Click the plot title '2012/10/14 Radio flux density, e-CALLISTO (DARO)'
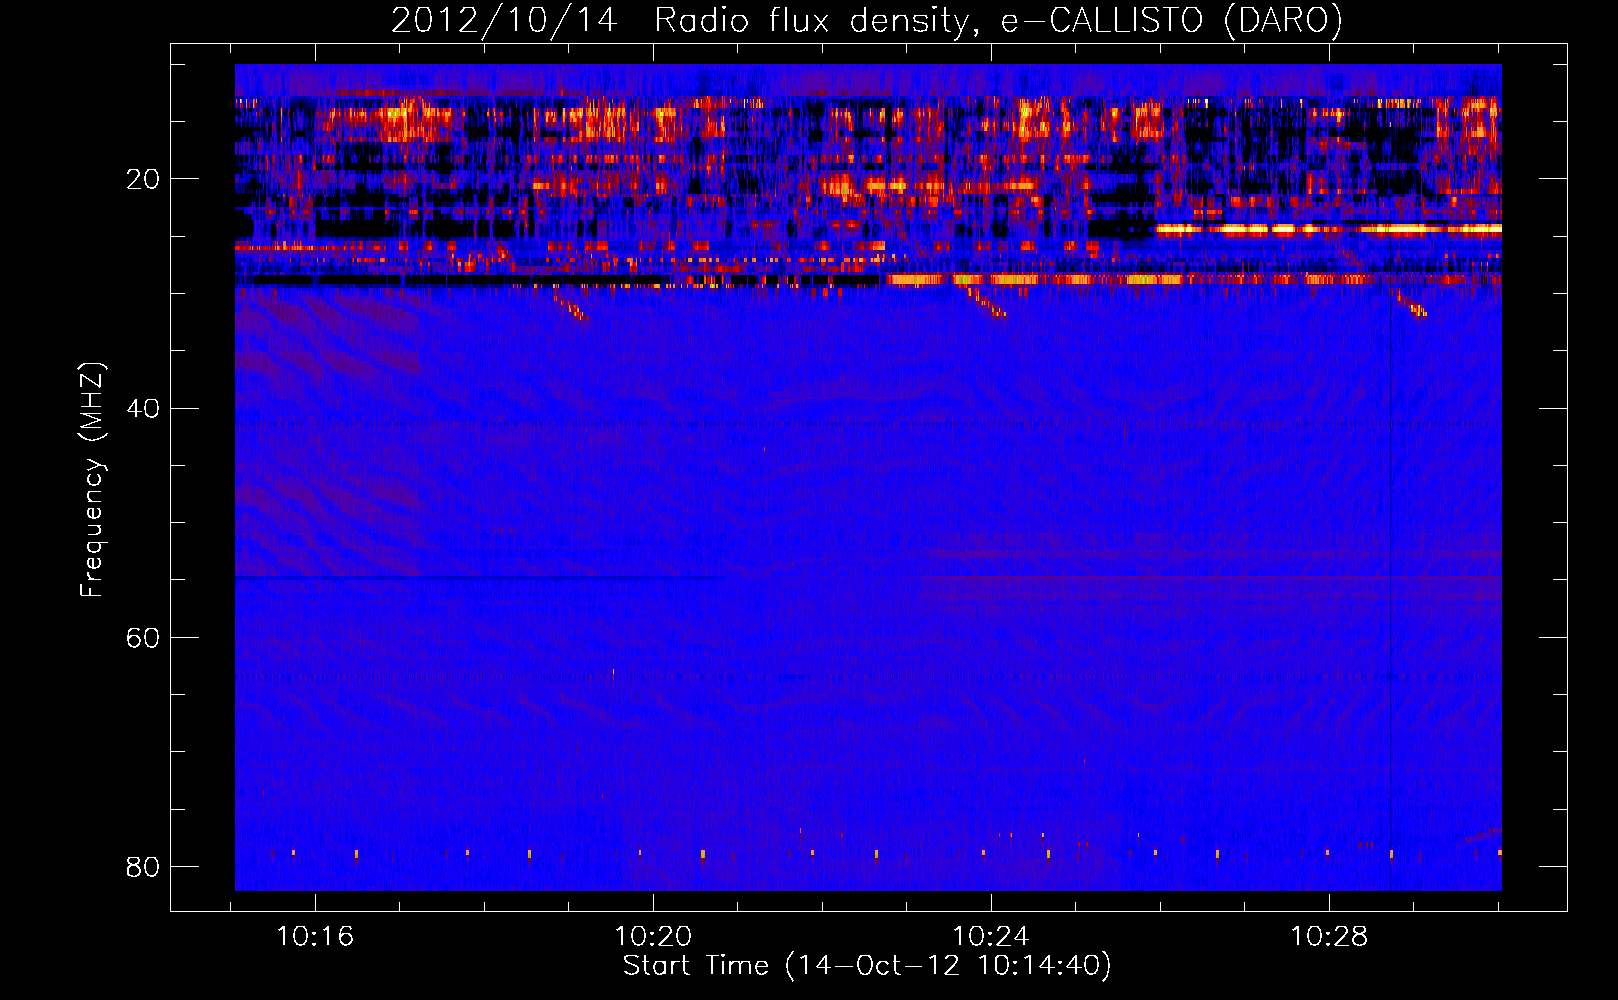 click(x=867, y=20)
